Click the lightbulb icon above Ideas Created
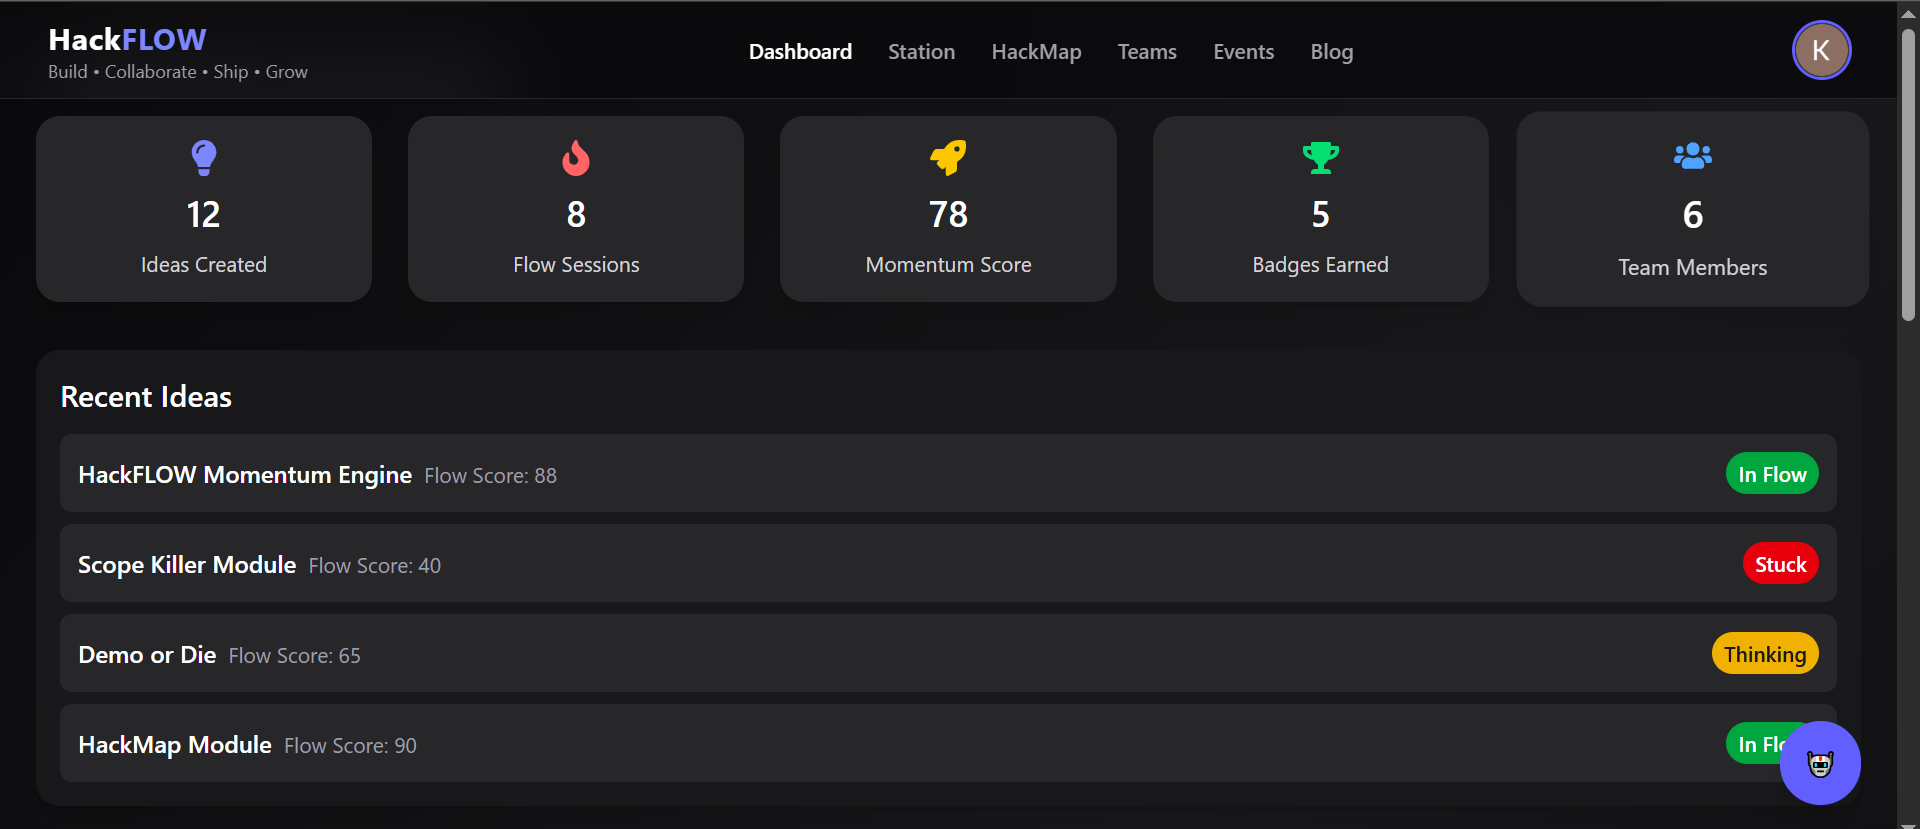1920x829 pixels. pyautogui.click(x=204, y=158)
